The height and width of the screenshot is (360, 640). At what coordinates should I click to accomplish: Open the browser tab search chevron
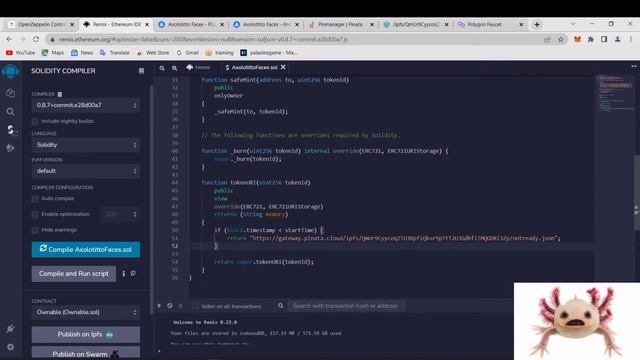coord(573,24)
